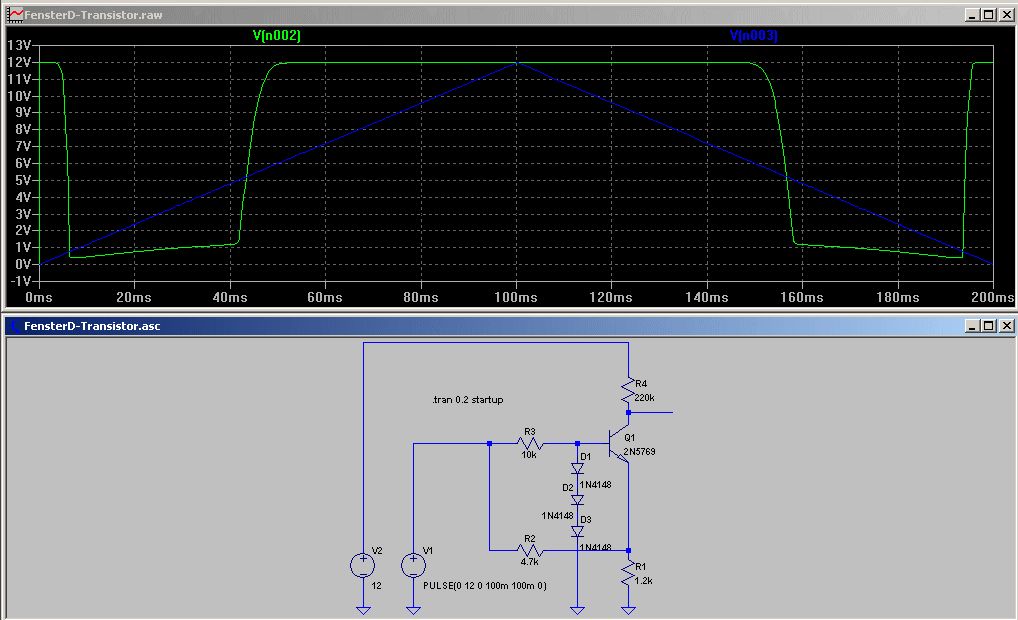
Task: Minimize the FensterD-Transistor.asc schematic window
Action: (972, 326)
